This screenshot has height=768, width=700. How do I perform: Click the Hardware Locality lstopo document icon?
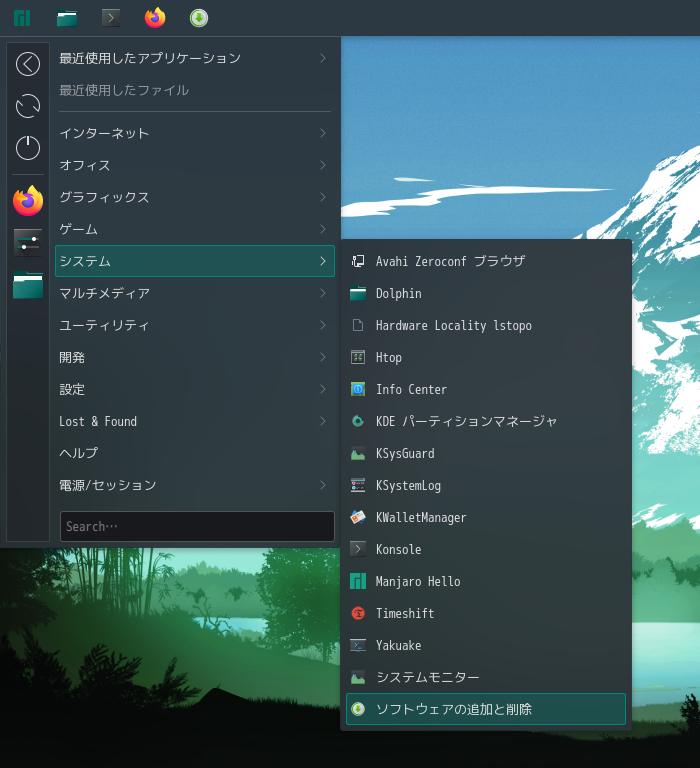click(358, 325)
